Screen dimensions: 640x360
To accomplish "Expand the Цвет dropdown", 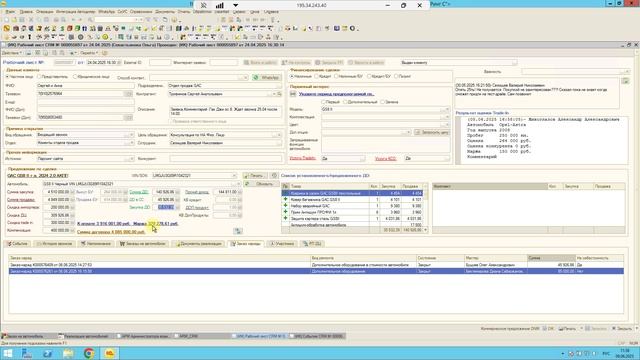I will (x=447, y=124).
